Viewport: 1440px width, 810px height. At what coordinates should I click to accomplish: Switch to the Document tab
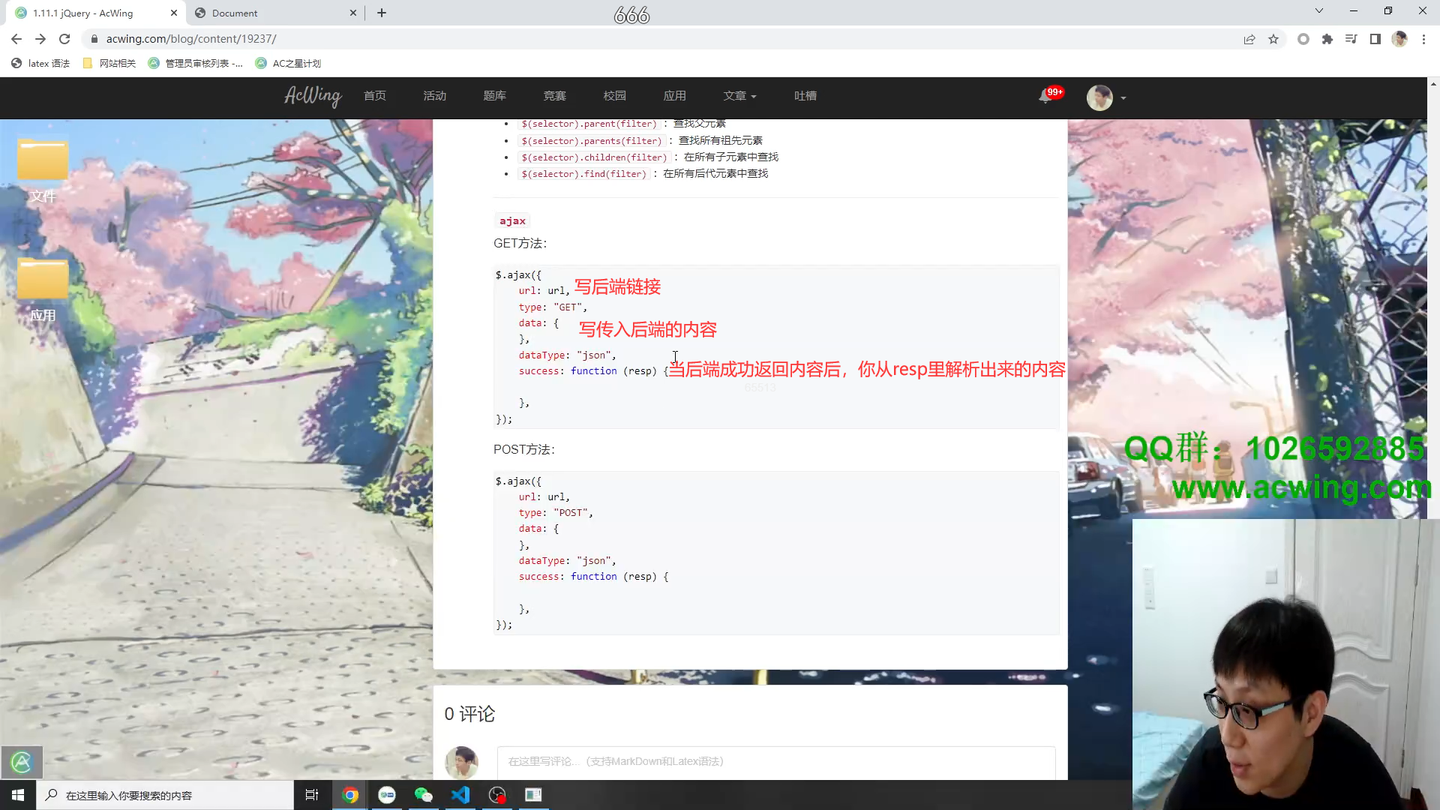pyautogui.click(x=275, y=13)
